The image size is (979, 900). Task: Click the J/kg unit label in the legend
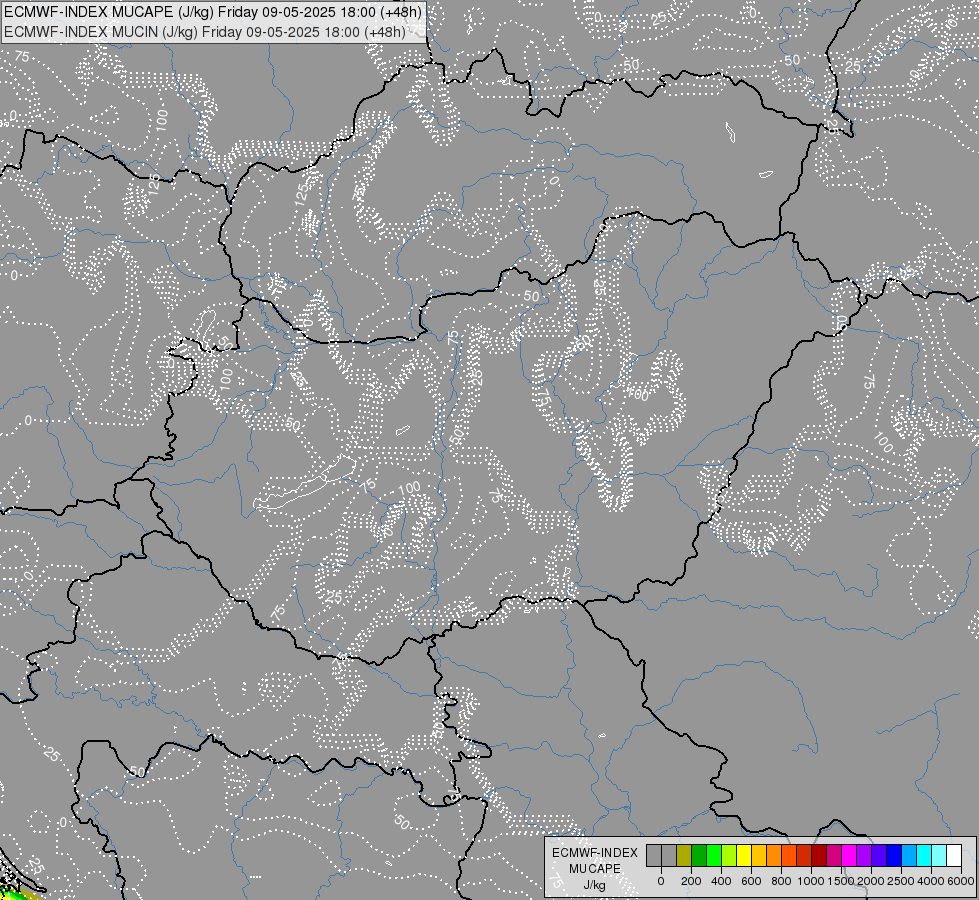pyautogui.click(x=594, y=885)
